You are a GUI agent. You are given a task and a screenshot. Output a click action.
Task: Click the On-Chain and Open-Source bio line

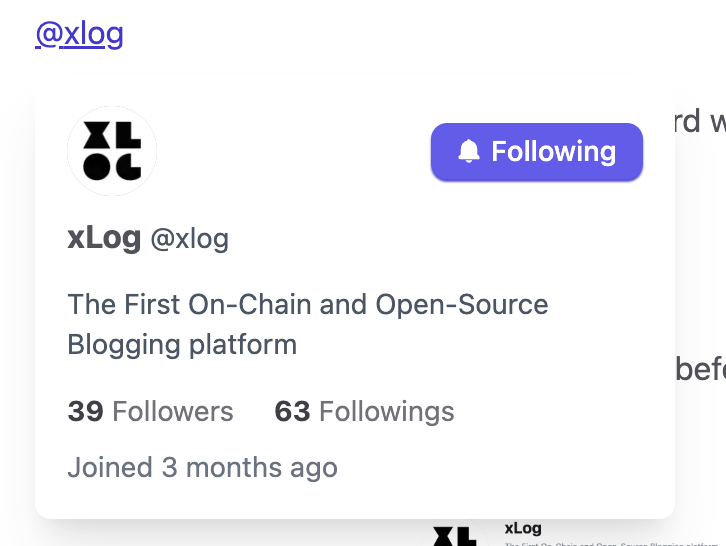(x=308, y=304)
